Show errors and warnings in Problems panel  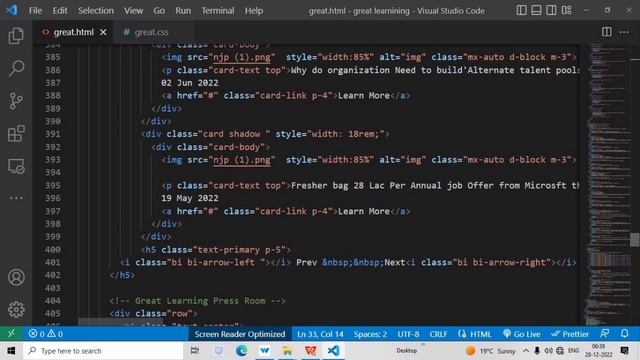pyautogui.click(x=45, y=333)
